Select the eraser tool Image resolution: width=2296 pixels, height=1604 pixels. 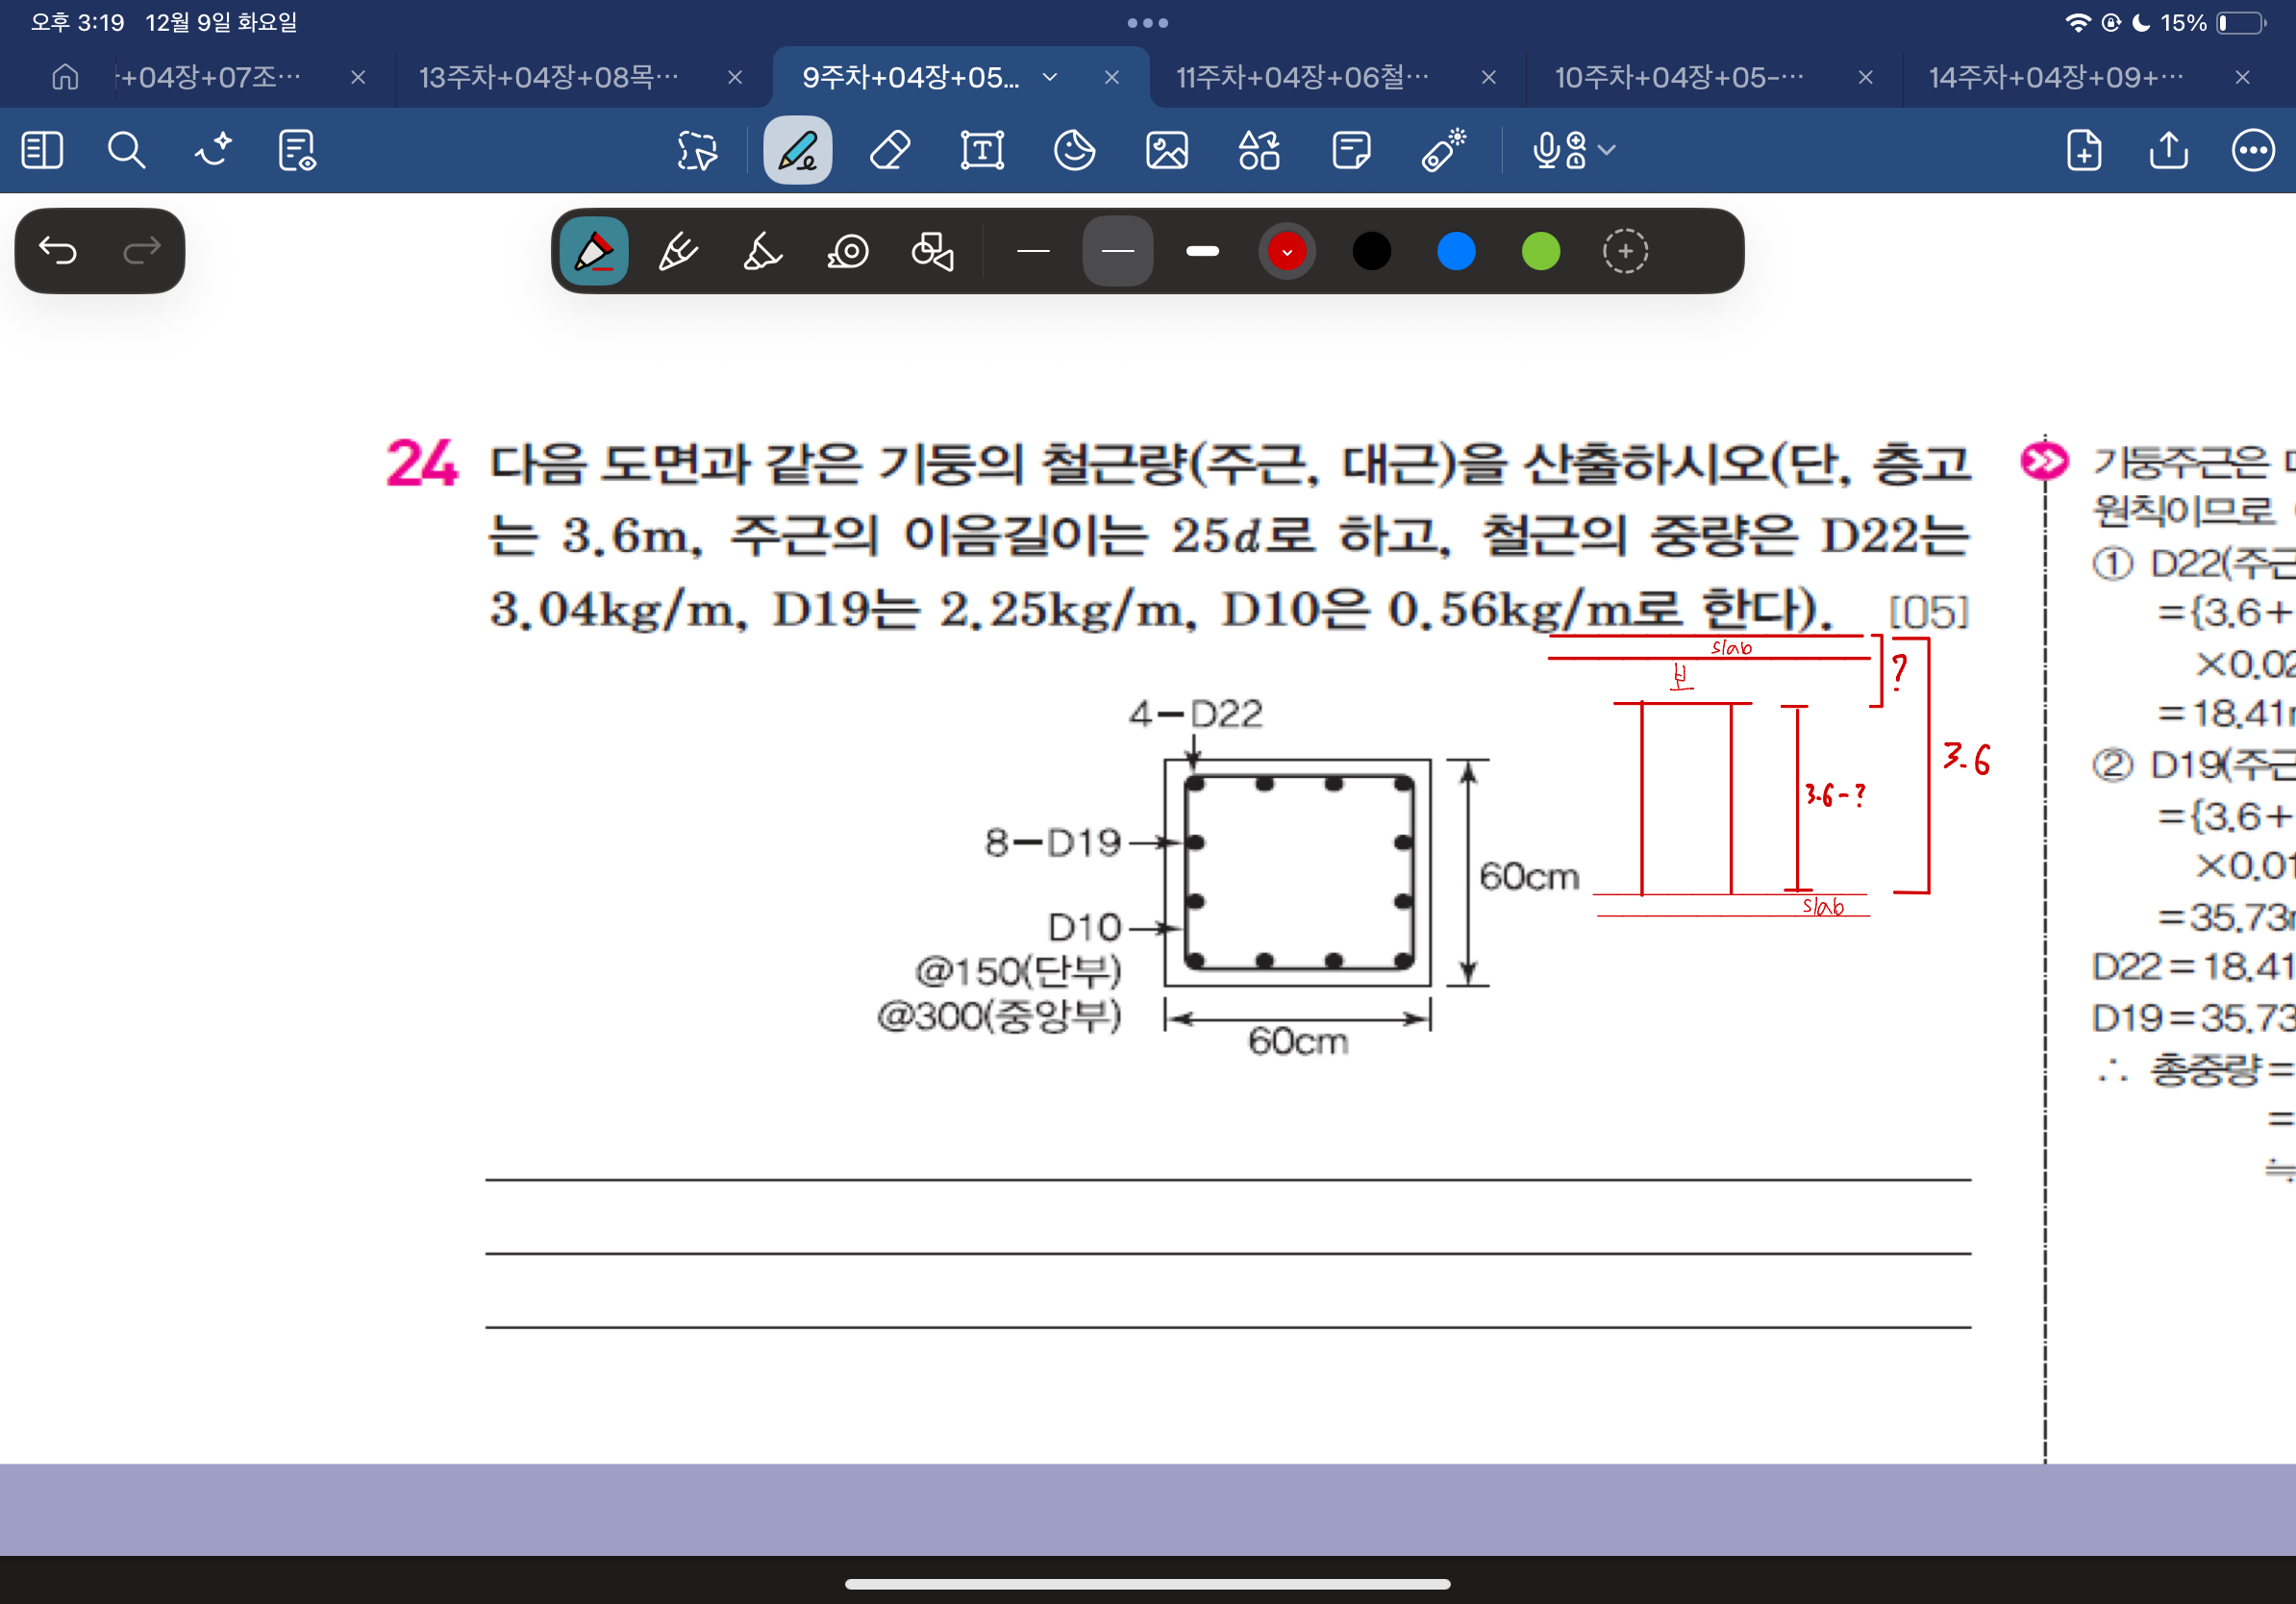tap(889, 151)
